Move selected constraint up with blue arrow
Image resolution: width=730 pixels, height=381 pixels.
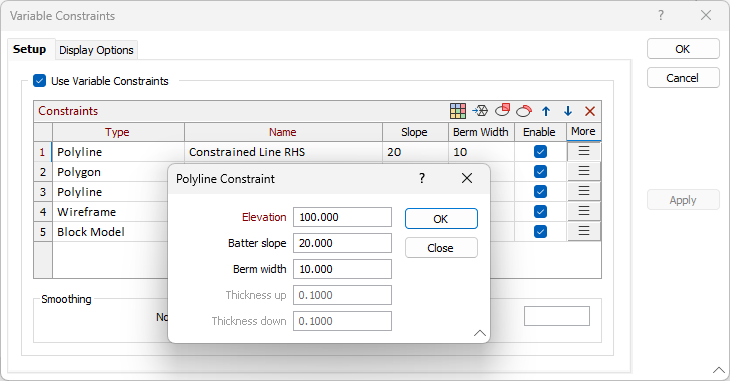[x=546, y=111]
